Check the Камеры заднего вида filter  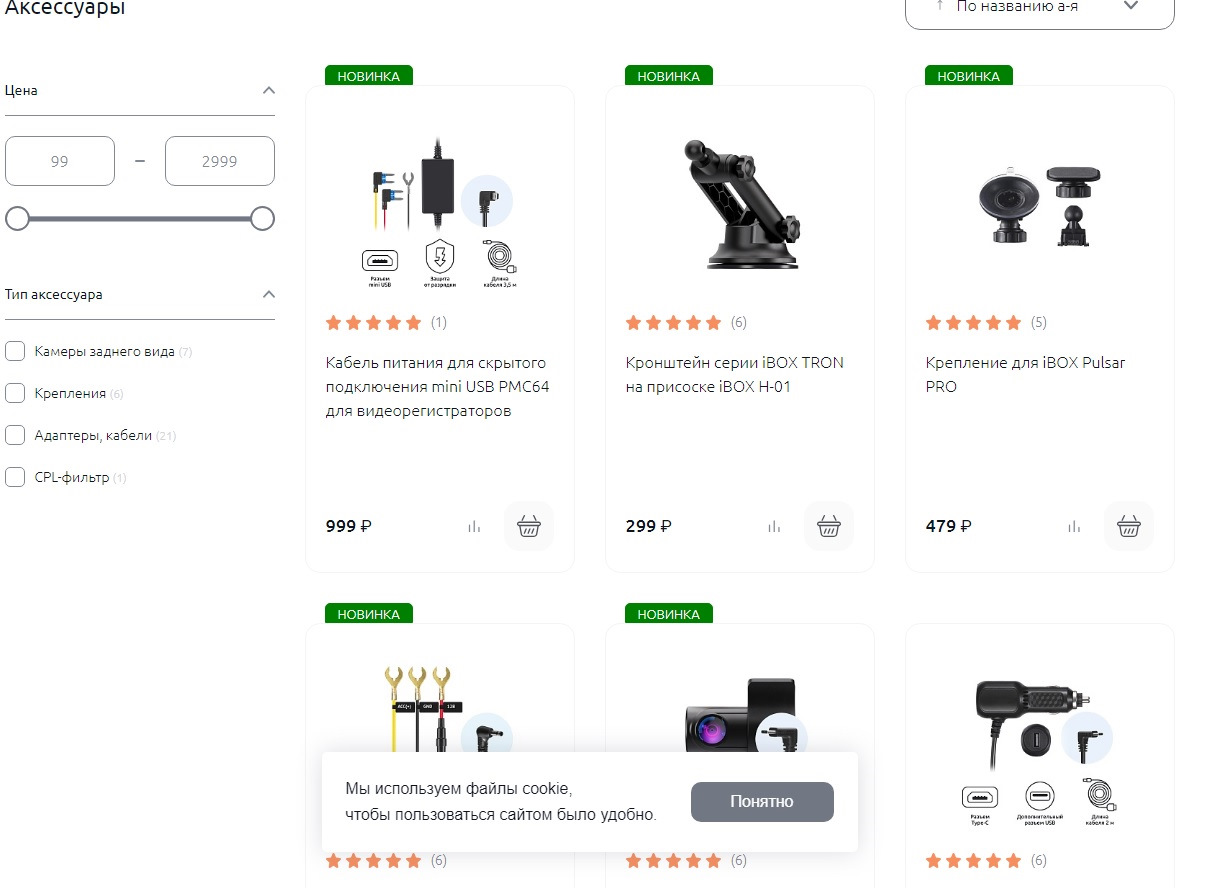pos(15,351)
